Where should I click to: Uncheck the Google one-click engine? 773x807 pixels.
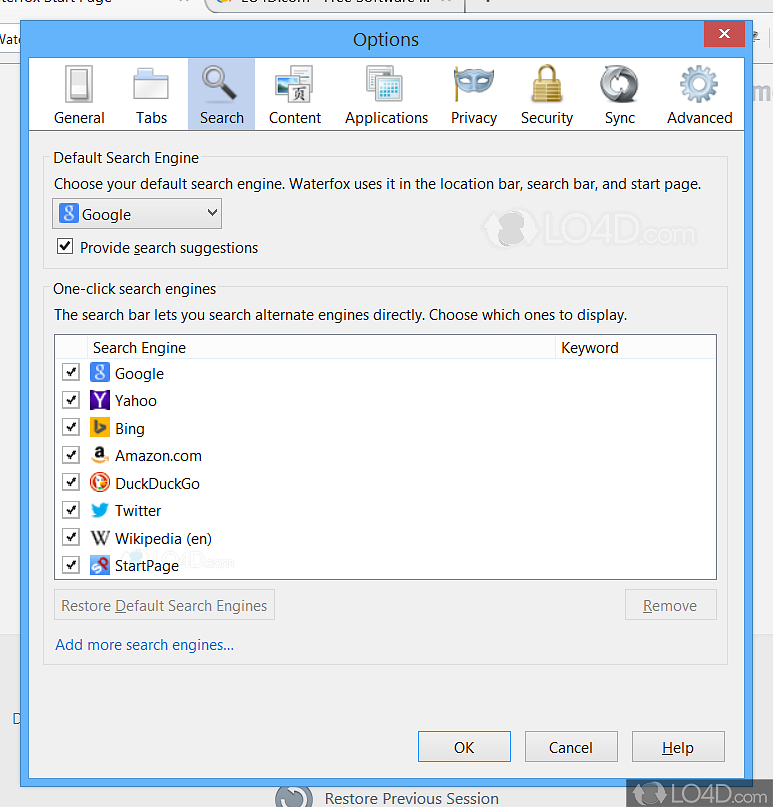pyautogui.click(x=71, y=372)
